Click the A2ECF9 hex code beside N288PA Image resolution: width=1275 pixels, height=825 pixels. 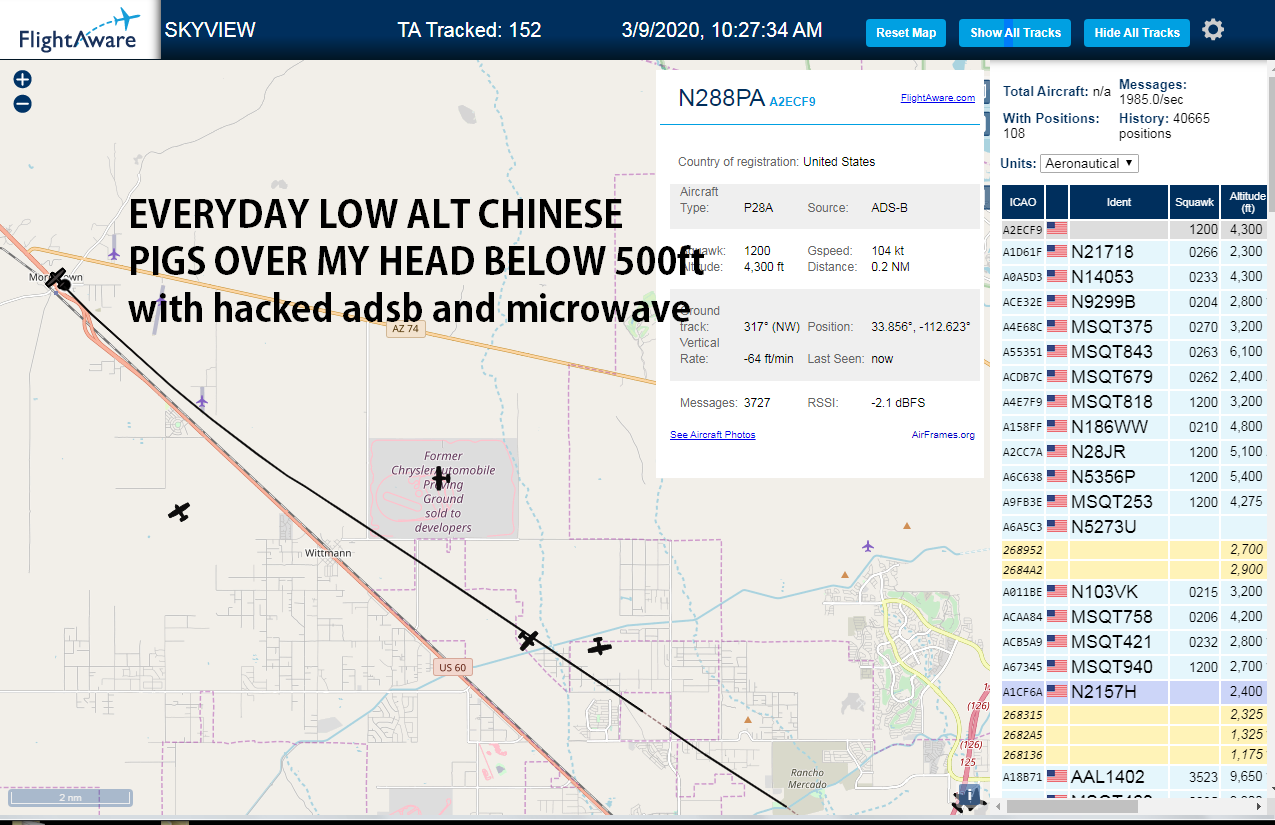pyautogui.click(x=792, y=101)
